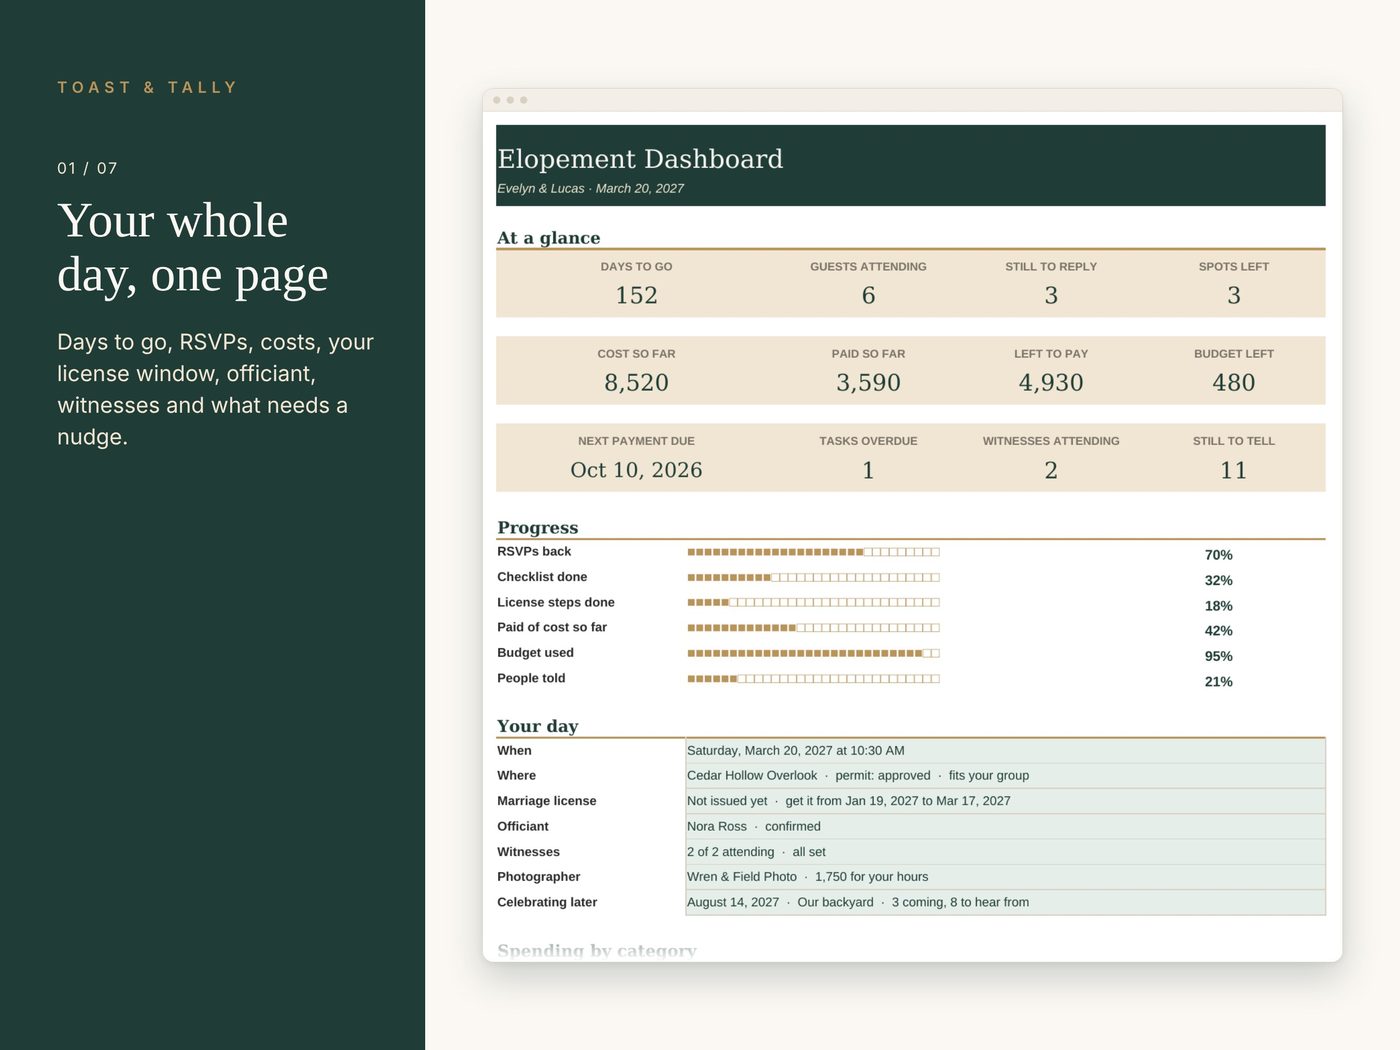Viewport: 1400px width, 1050px height.
Task: Click the License steps done 18% value
Action: [1218, 606]
